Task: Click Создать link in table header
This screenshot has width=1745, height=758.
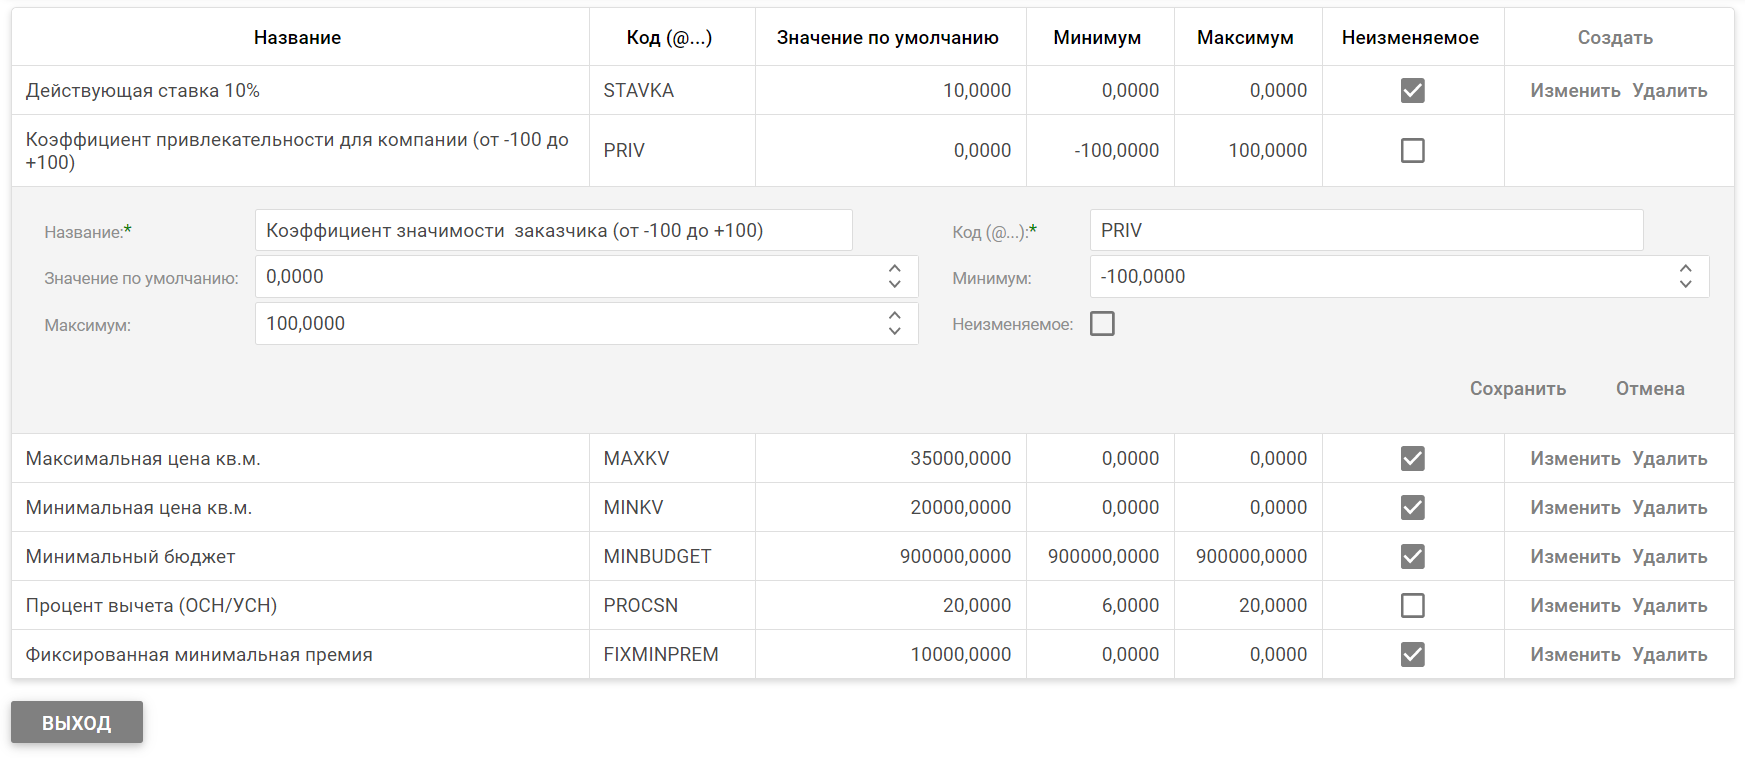Action: (1614, 38)
